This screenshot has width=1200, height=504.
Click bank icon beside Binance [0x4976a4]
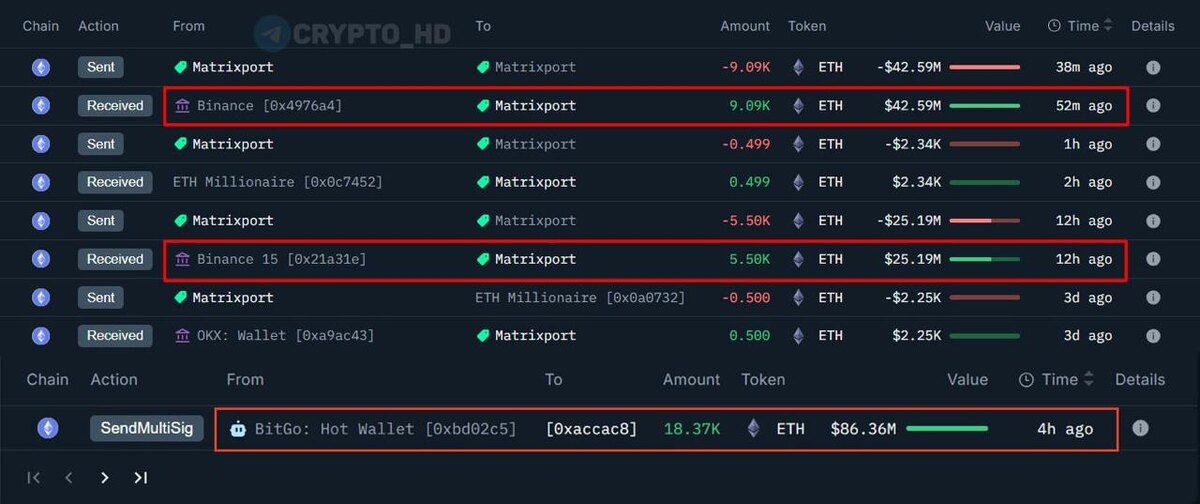182,105
